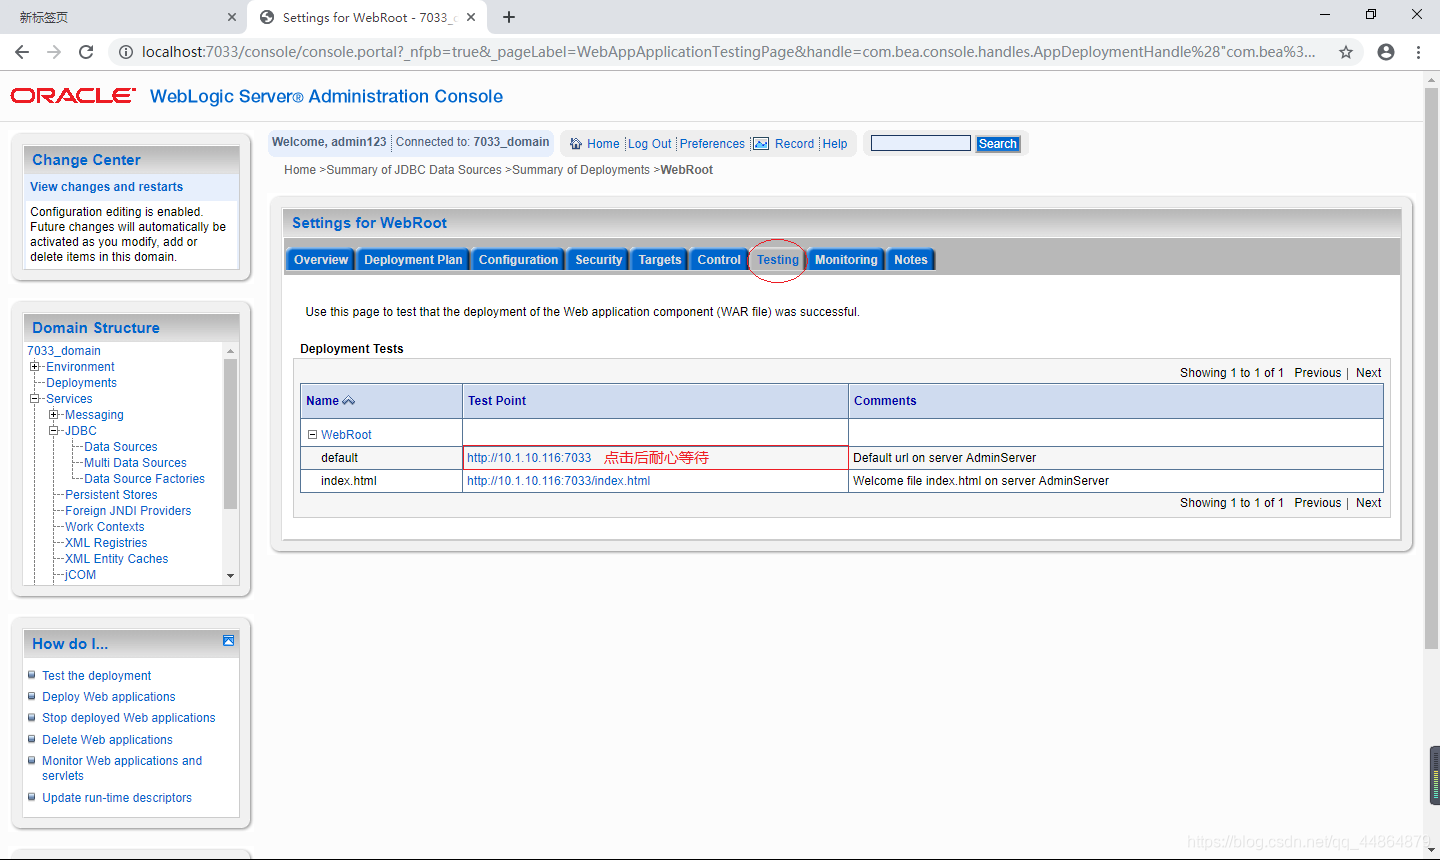Open the Help link
Image resolution: width=1440 pixels, height=860 pixels.
pyautogui.click(x=835, y=144)
